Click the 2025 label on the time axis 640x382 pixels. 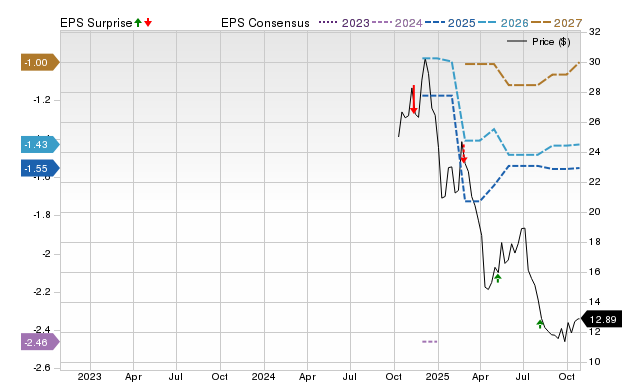click(x=437, y=376)
